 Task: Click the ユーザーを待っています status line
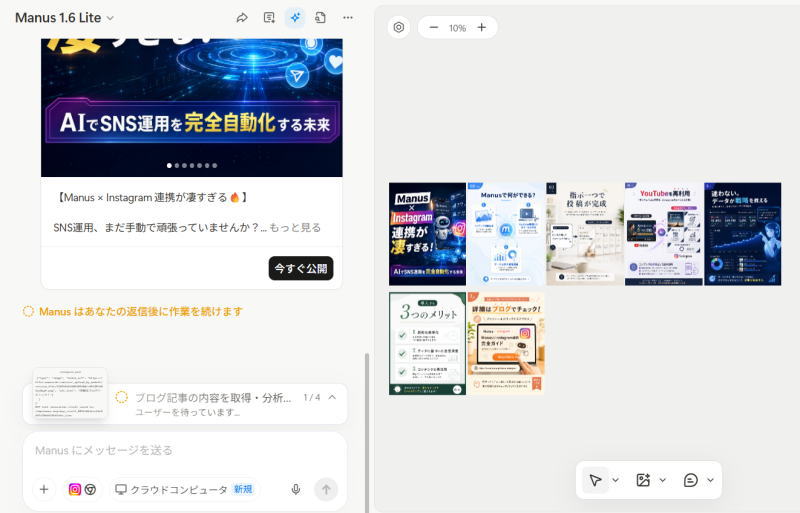pos(187,412)
